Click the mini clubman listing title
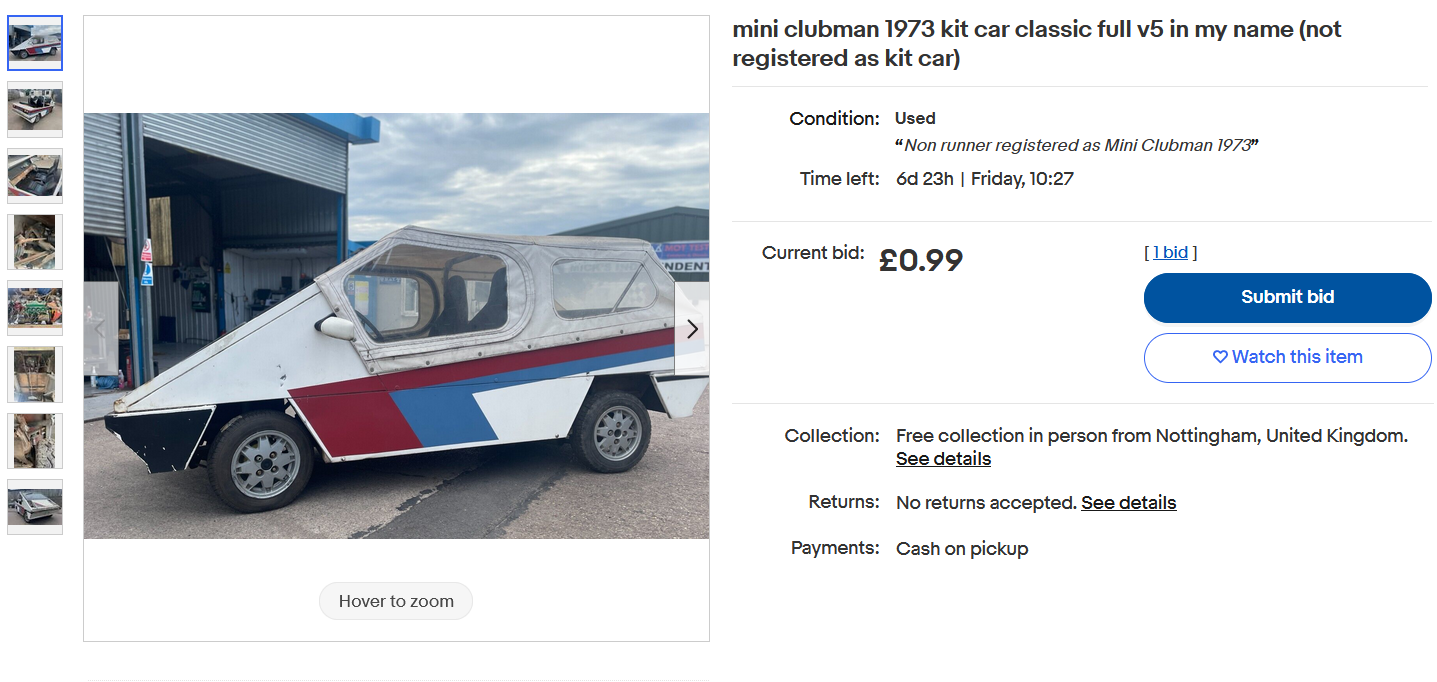Image resolution: width=1437 pixels, height=682 pixels. pos(1037,44)
